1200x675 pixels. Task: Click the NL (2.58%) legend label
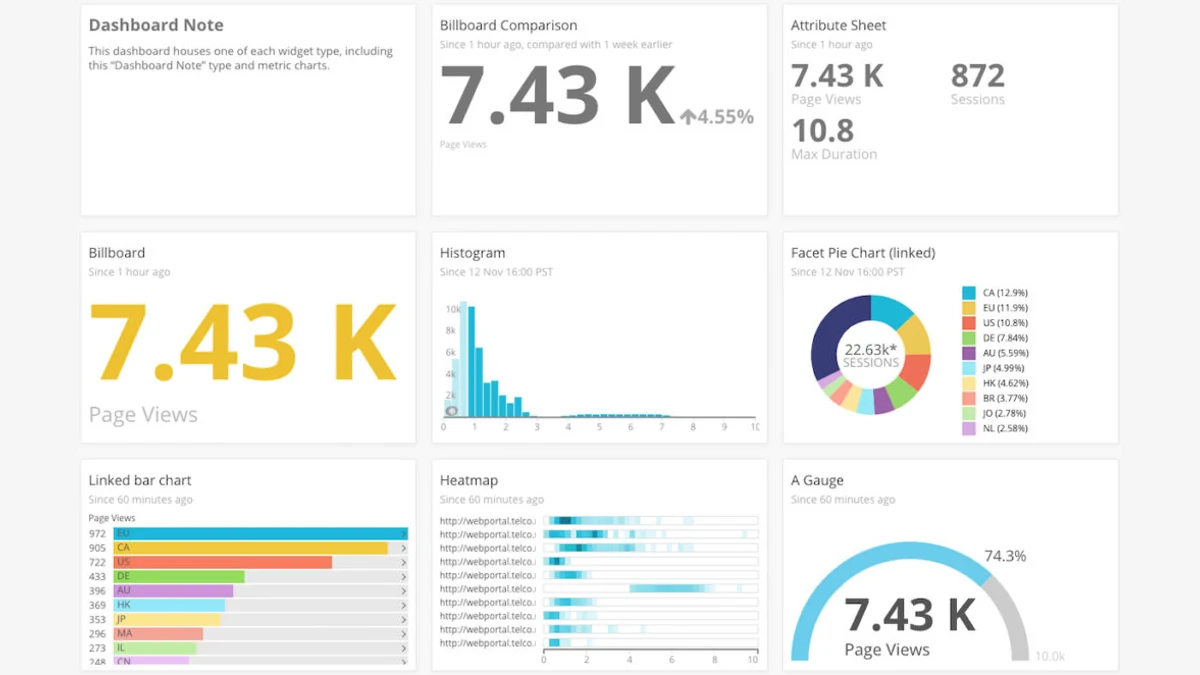point(1004,428)
